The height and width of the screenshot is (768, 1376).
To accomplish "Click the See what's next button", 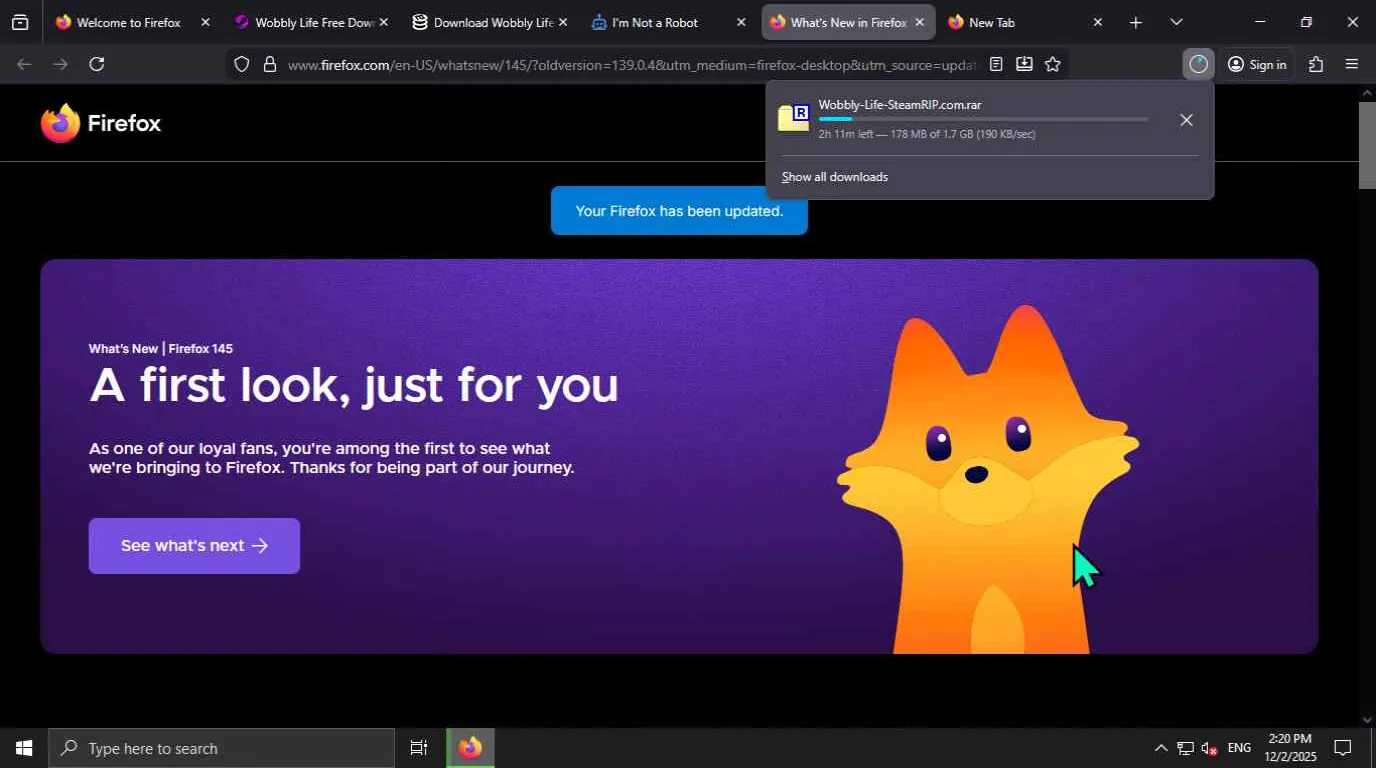I will pyautogui.click(x=194, y=546).
